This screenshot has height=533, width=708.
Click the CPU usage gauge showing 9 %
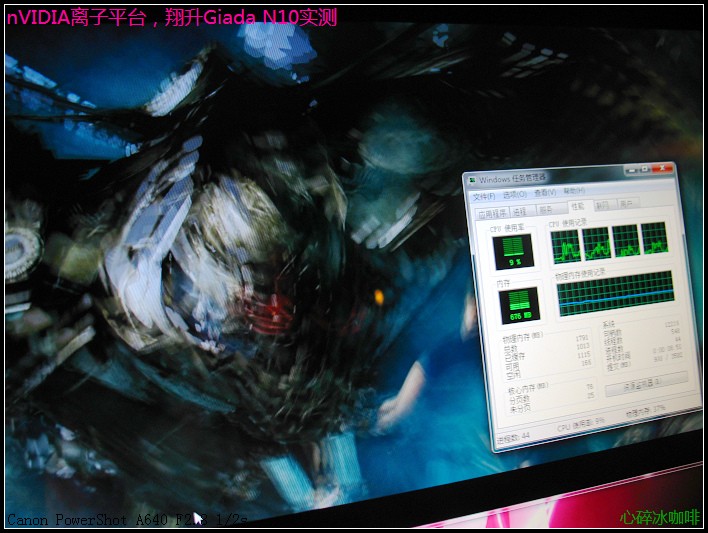513,252
